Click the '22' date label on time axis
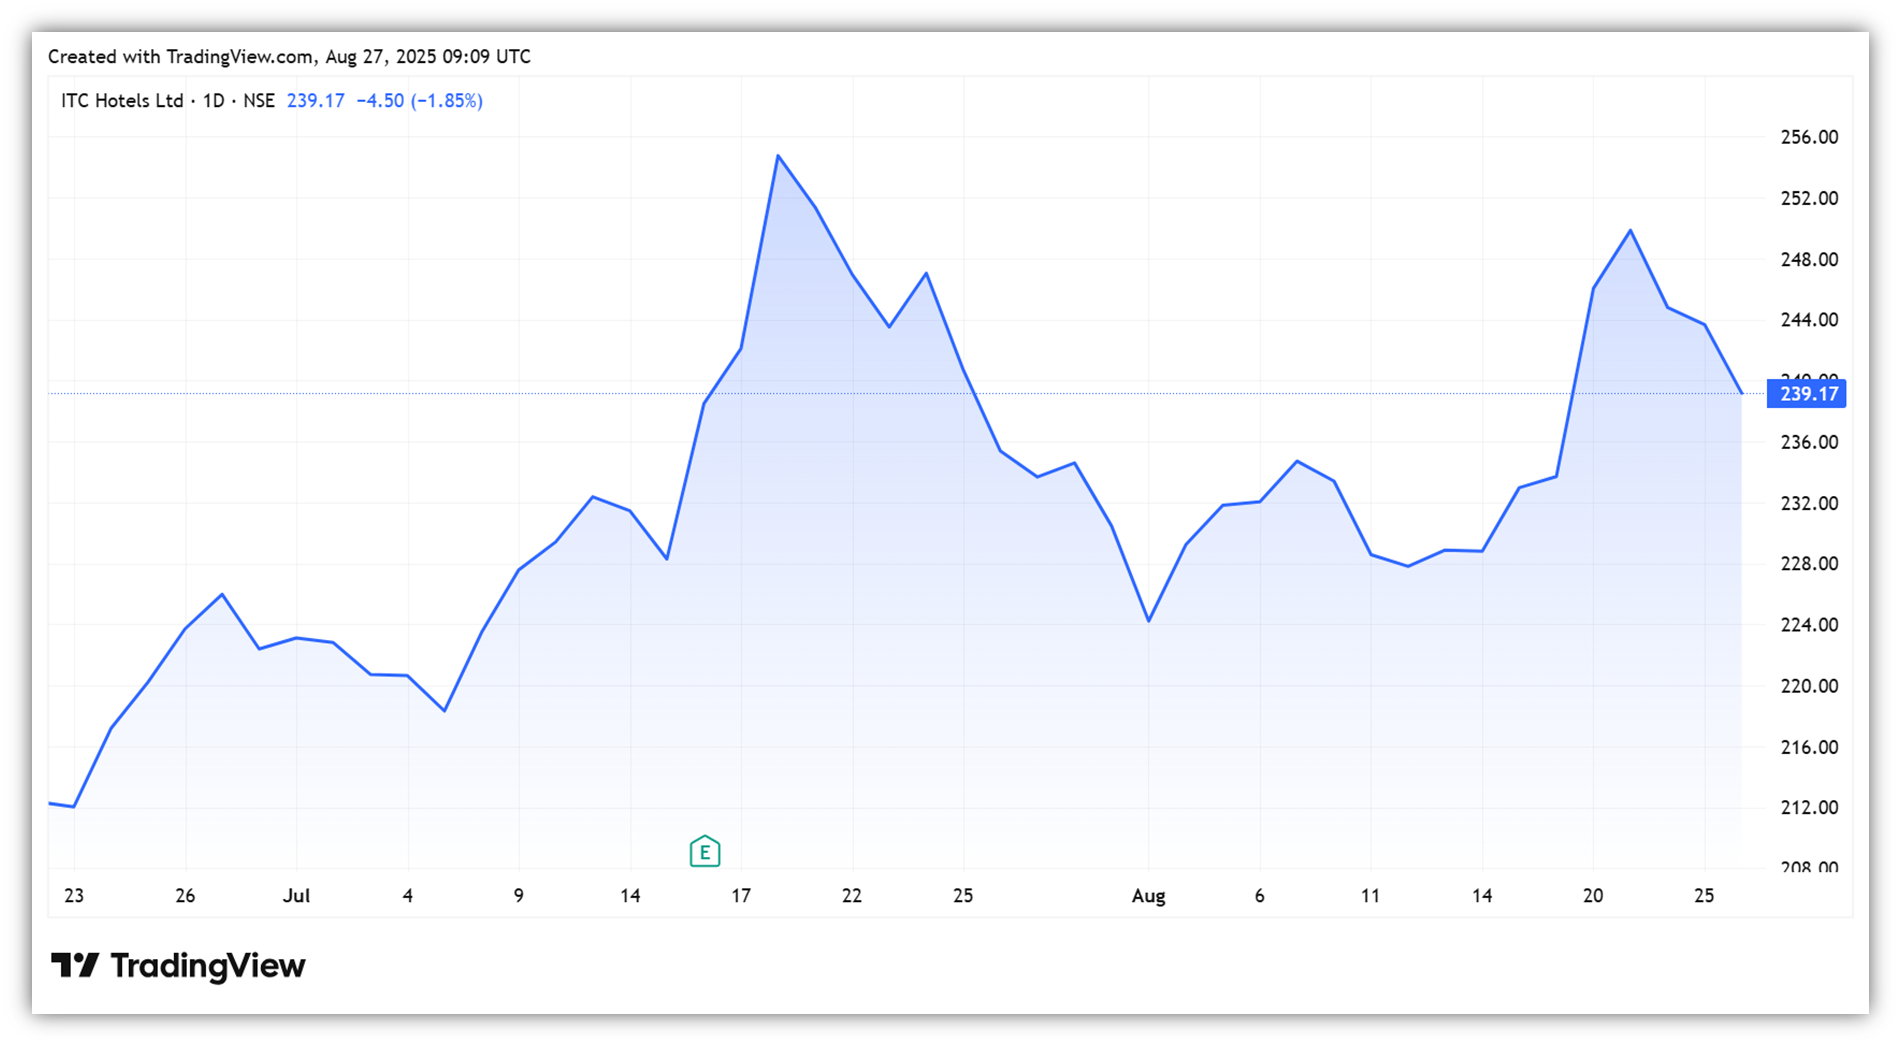1901x1046 pixels. click(x=852, y=896)
